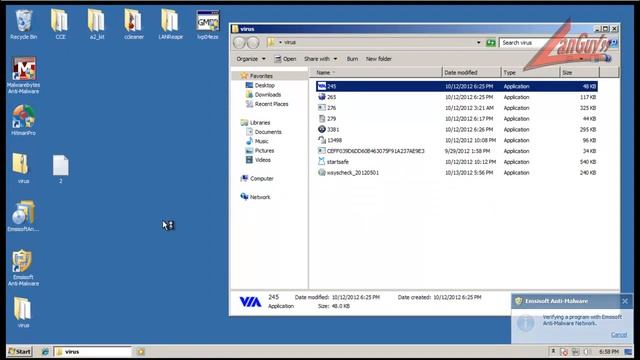
Task: Open the ccleaner desktop folder
Action: [133, 24]
